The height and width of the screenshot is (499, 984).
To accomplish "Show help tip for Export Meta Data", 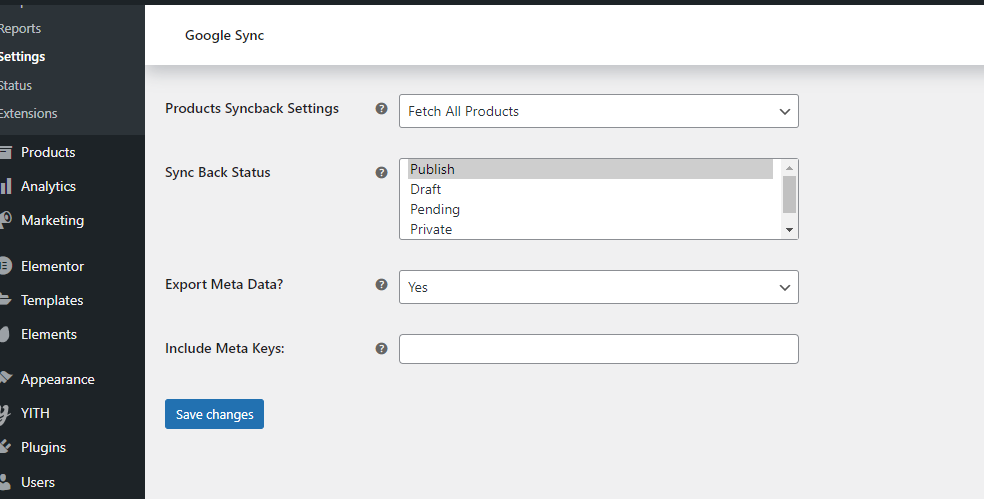I will tap(381, 284).
